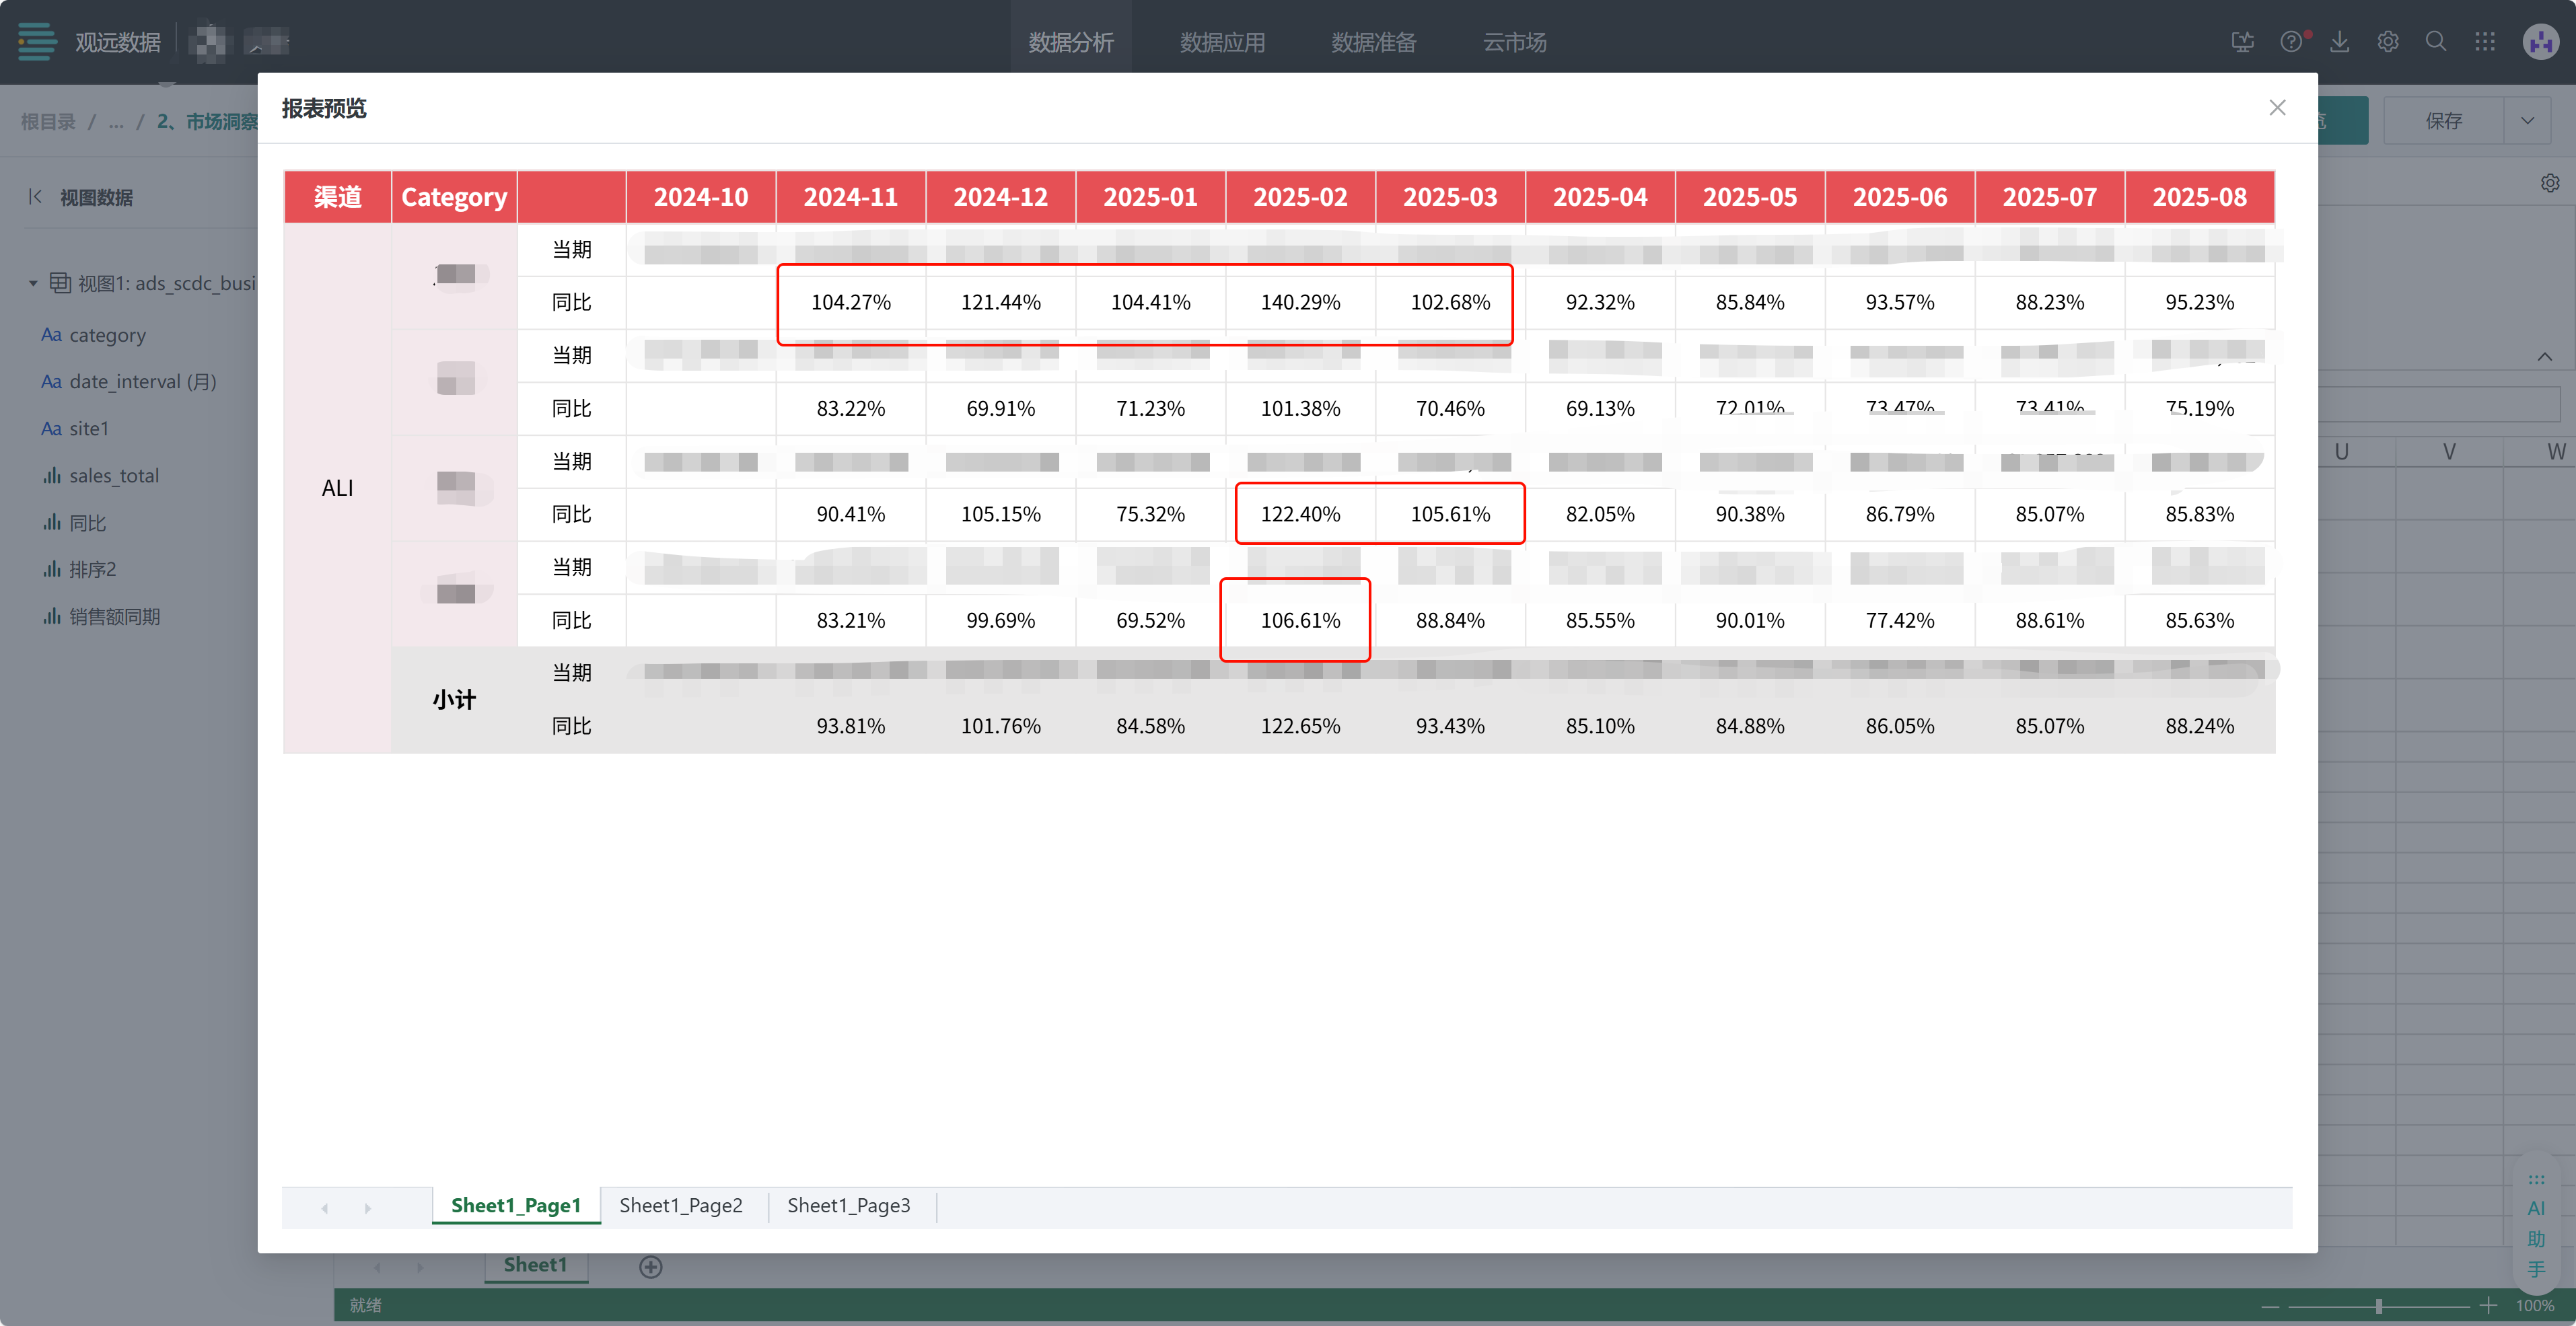Collapse the 视图1 dataset tree node
This screenshot has height=1326, width=2576.
click(33, 284)
